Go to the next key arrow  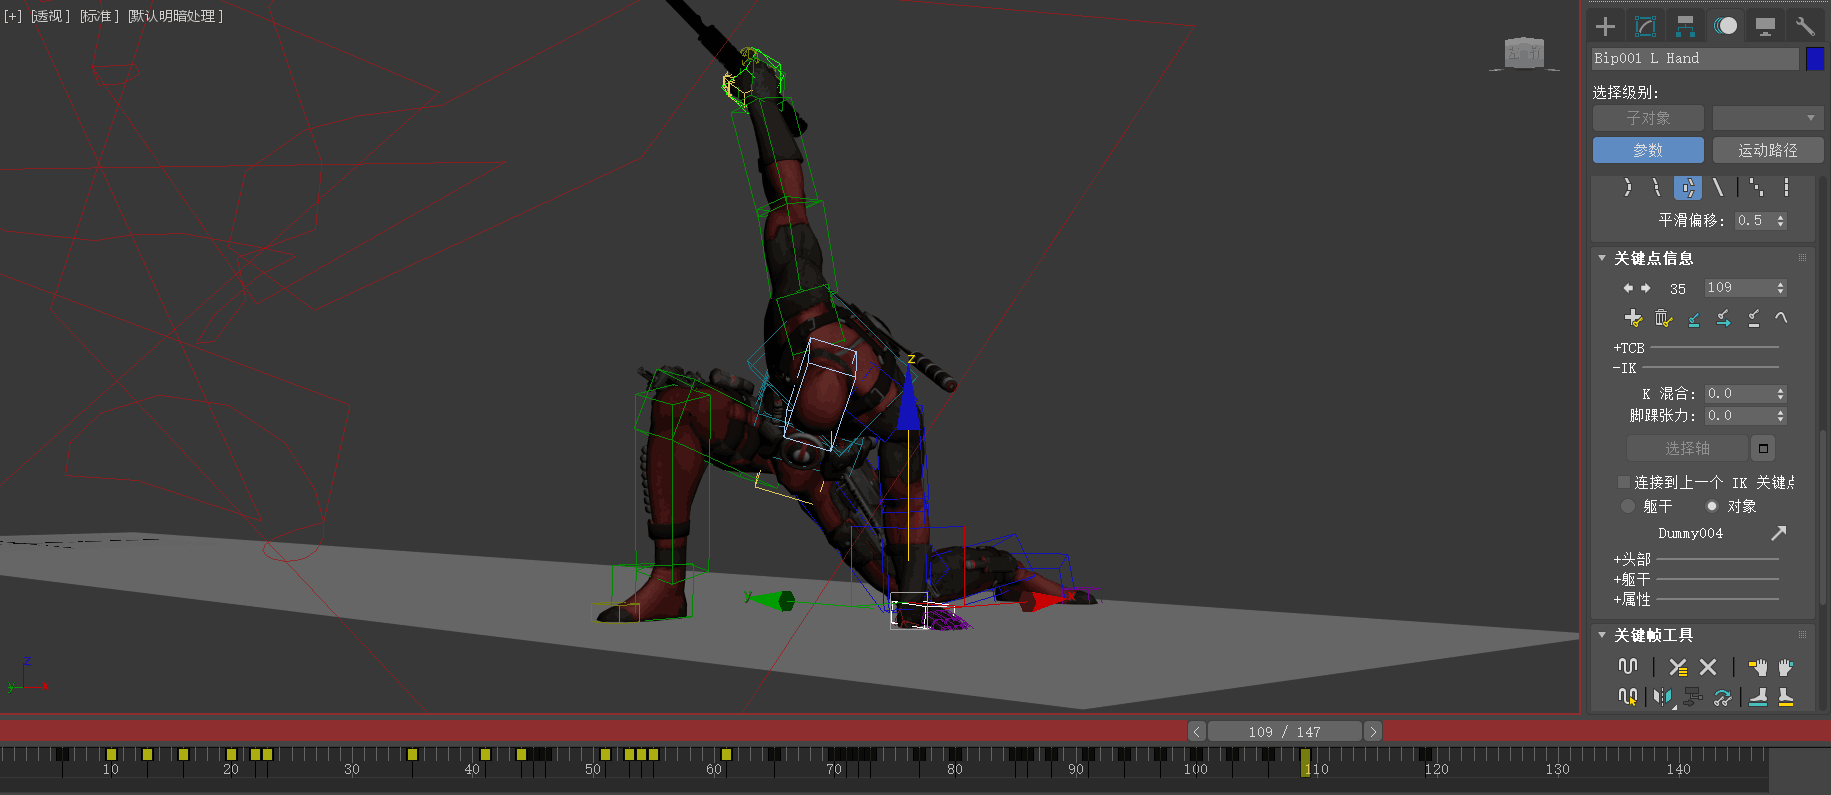point(1645,288)
